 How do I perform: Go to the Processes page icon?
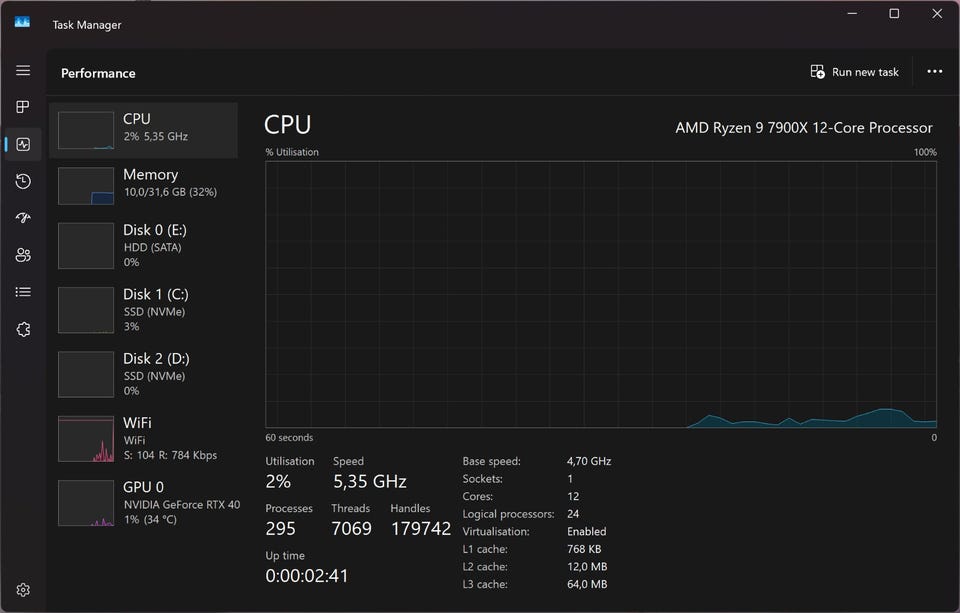[23, 107]
